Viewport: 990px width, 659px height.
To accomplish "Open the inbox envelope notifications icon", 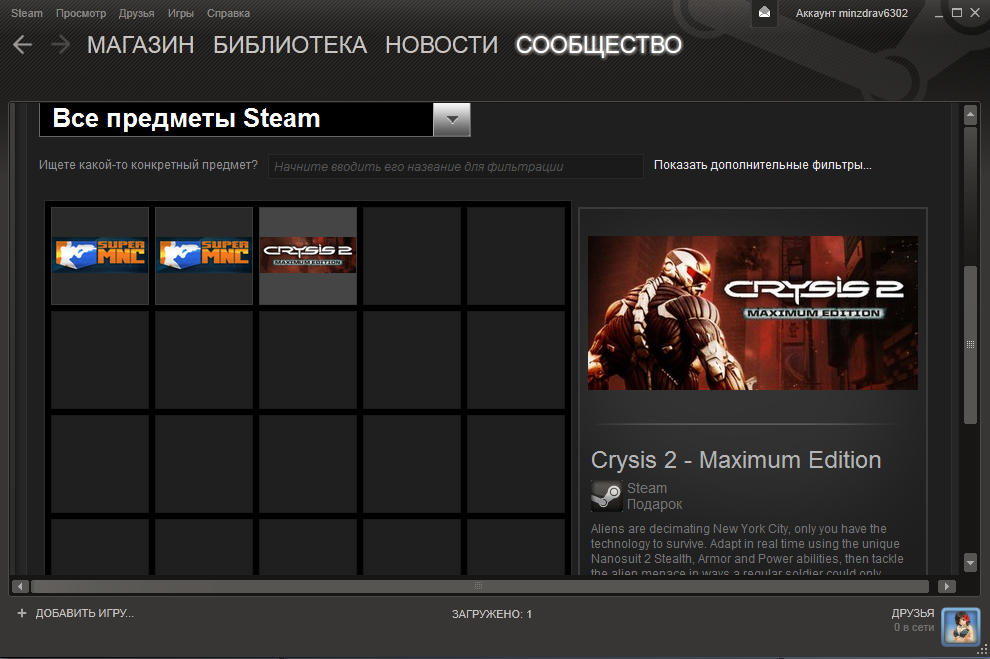I will [764, 13].
